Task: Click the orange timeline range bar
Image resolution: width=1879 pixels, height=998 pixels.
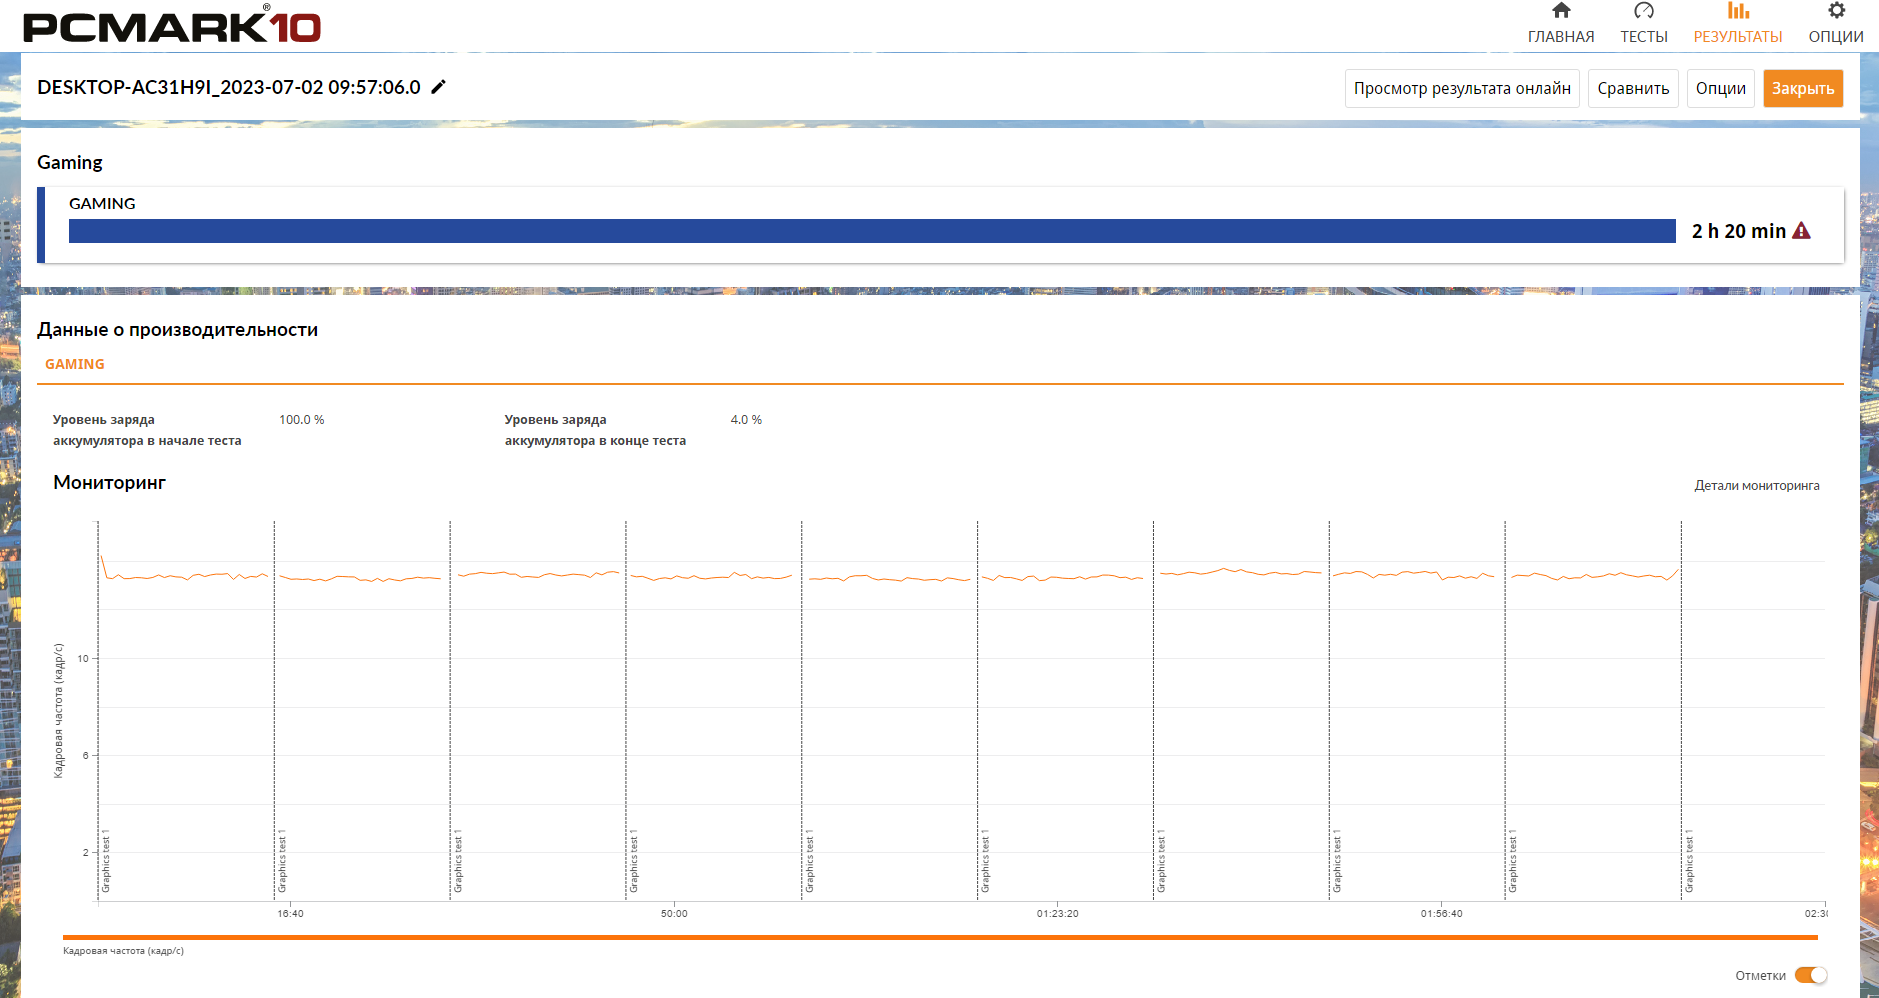Action: pos(939,937)
